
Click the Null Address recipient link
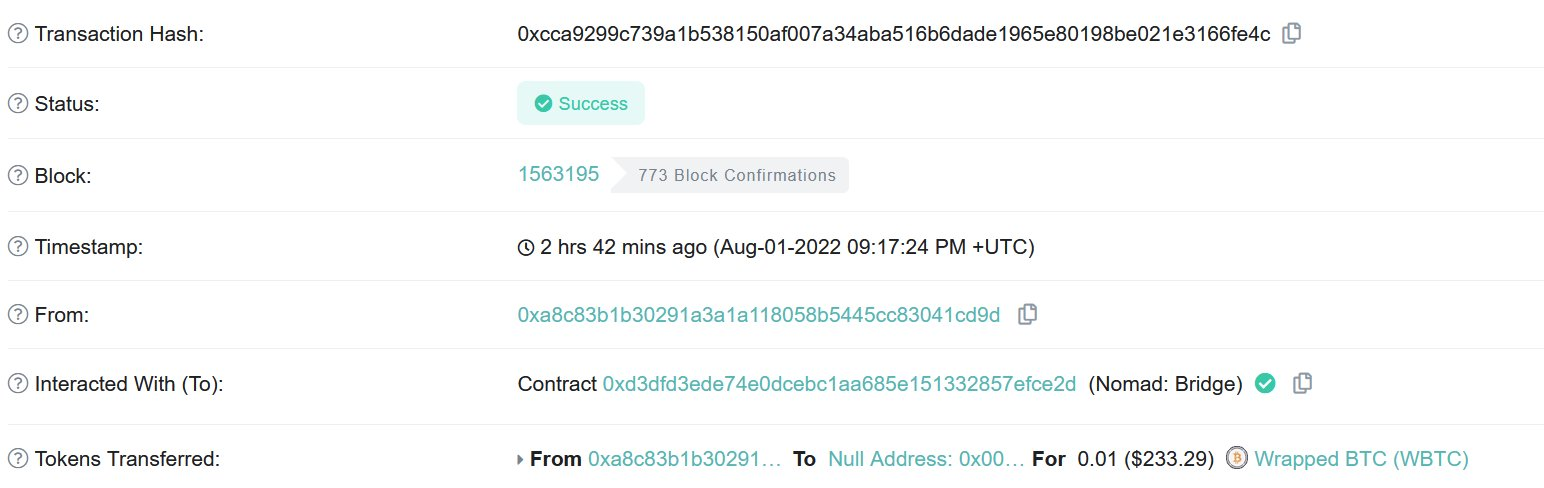tap(926, 459)
